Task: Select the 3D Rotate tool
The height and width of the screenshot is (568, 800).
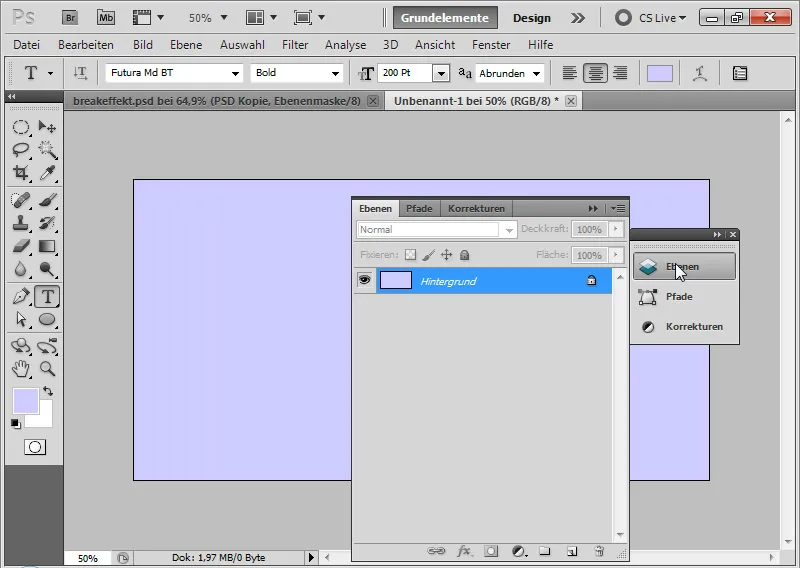Action: click(21, 346)
